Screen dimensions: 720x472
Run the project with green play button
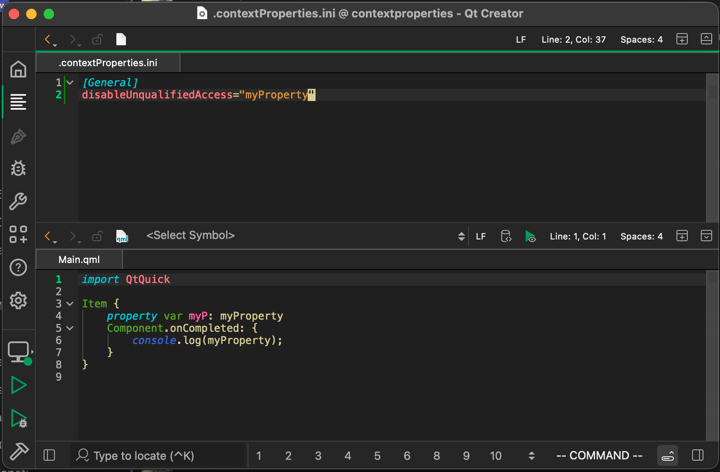point(18,385)
